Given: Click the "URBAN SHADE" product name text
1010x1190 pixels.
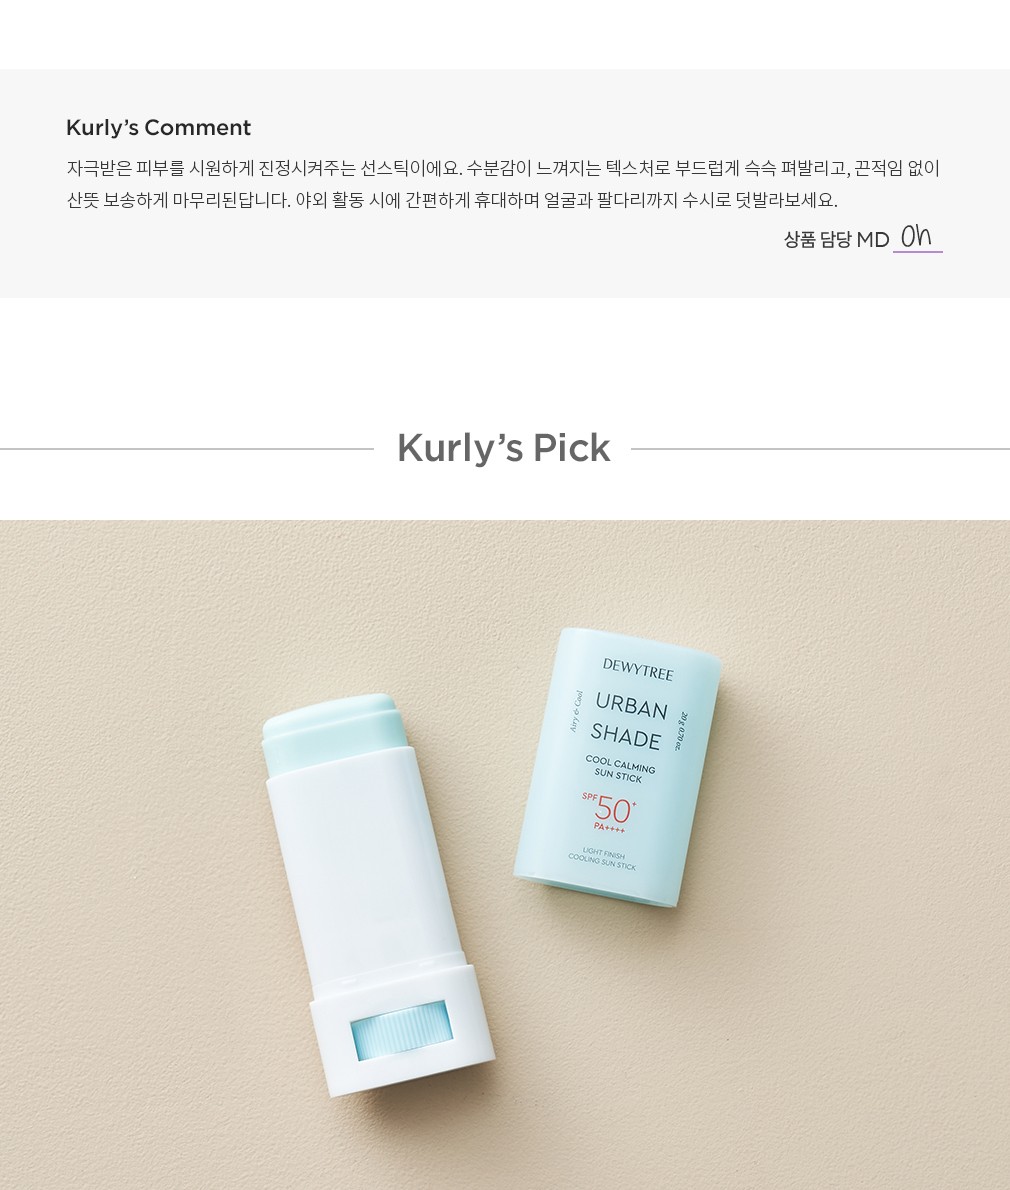Looking at the screenshot, I should pyautogui.click(x=628, y=721).
